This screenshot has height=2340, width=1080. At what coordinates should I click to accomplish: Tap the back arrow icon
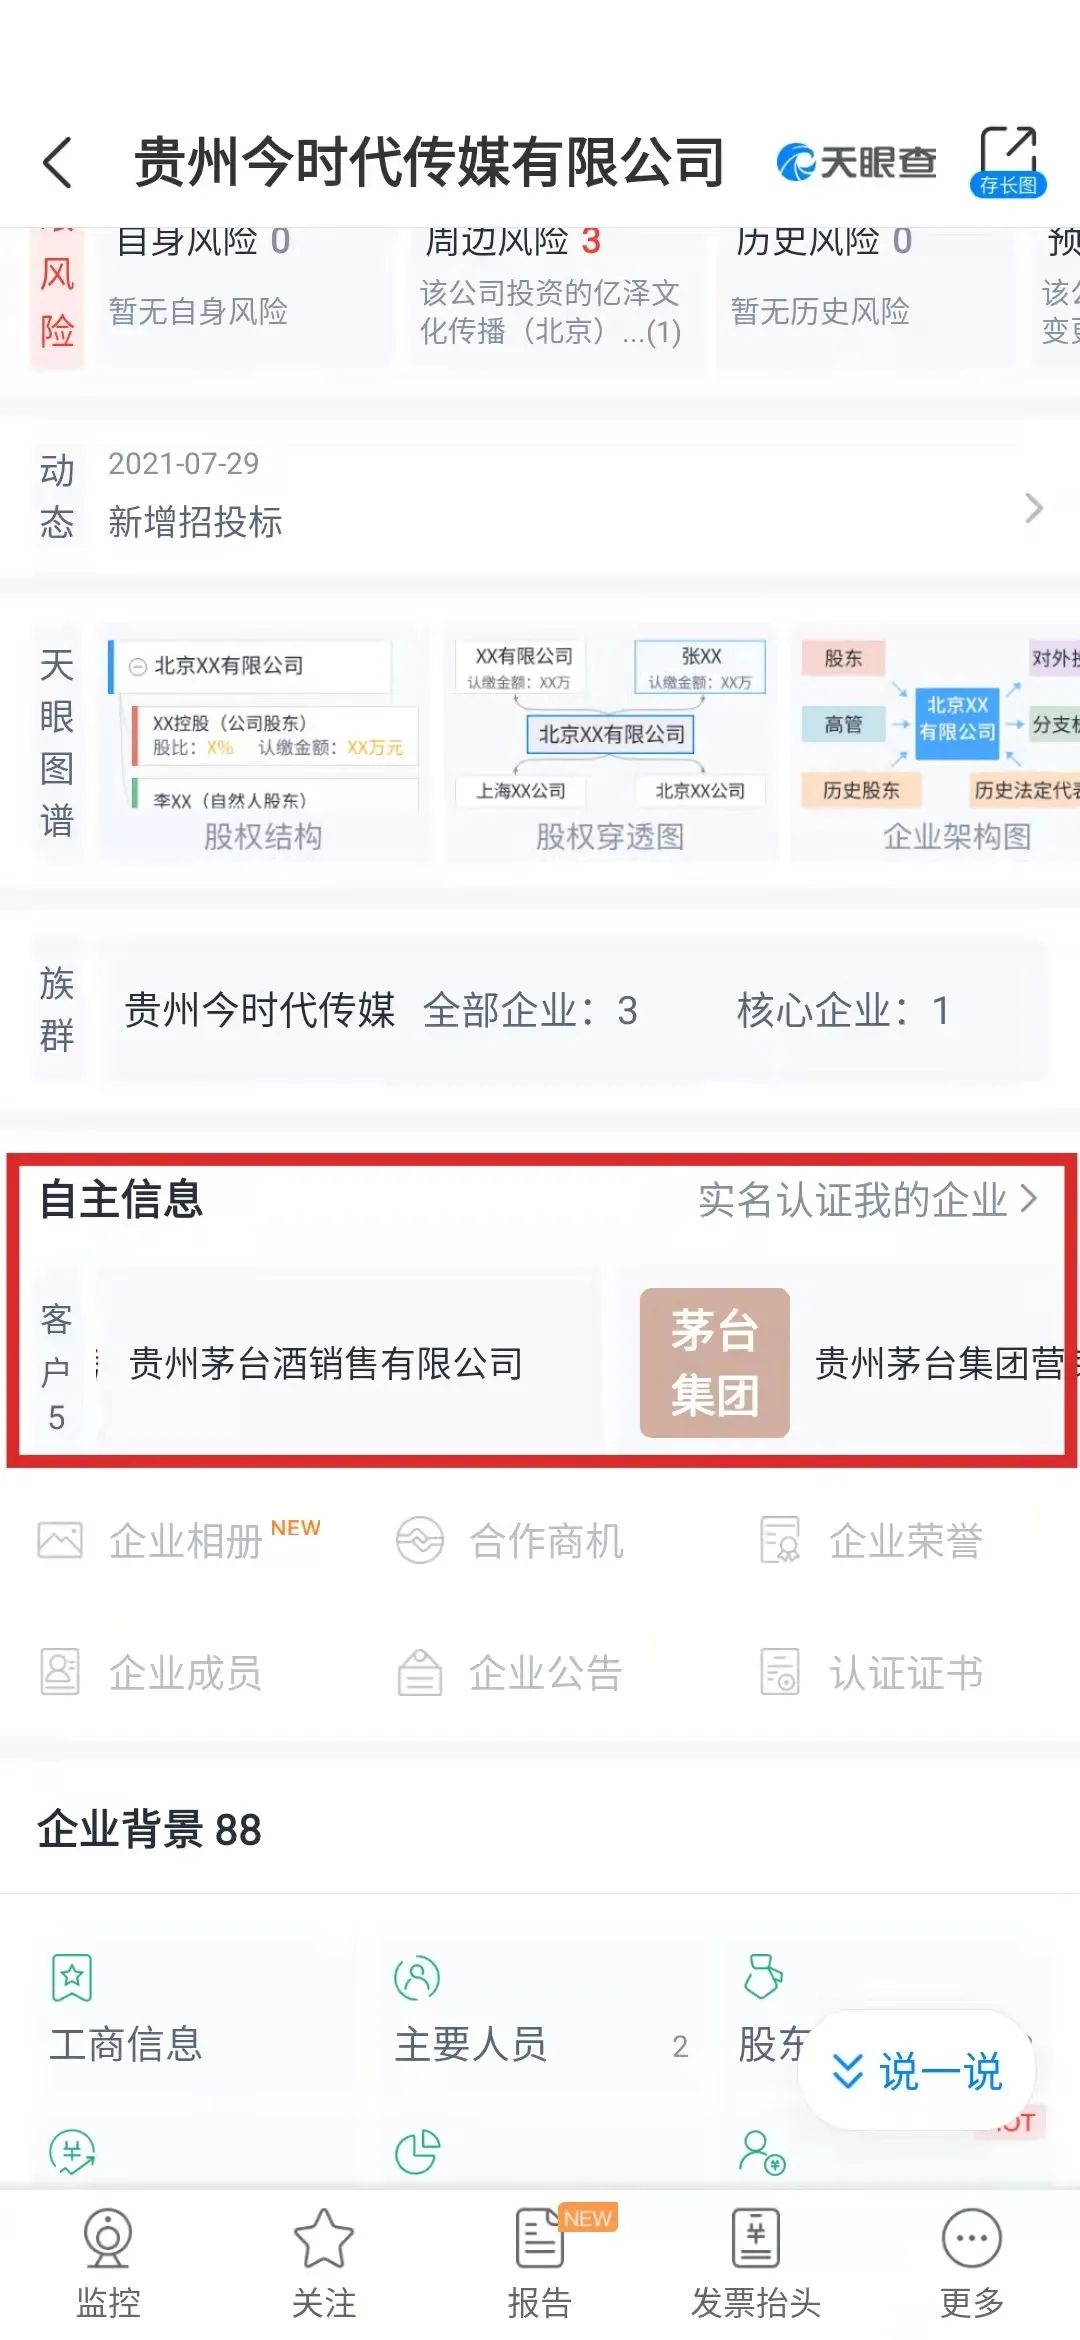pyautogui.click(x=58, y=162)
